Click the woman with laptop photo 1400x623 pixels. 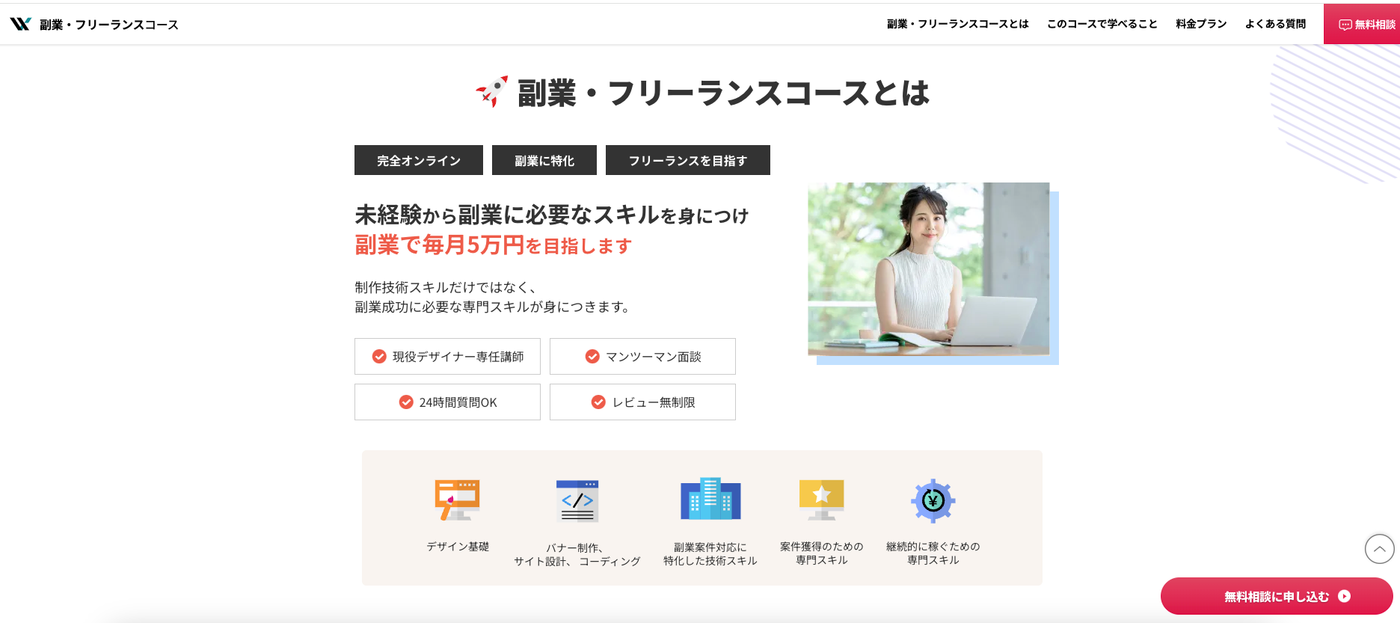(x=928, y=269)
